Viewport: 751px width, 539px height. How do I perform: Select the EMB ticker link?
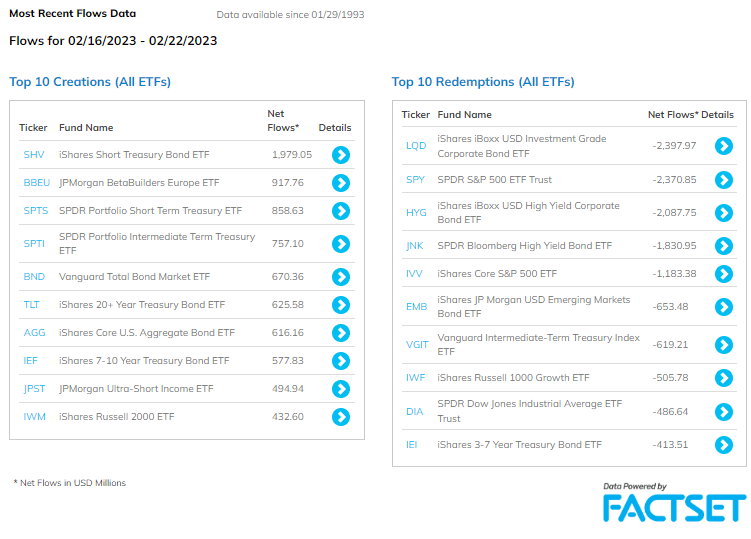click(416, 307)
